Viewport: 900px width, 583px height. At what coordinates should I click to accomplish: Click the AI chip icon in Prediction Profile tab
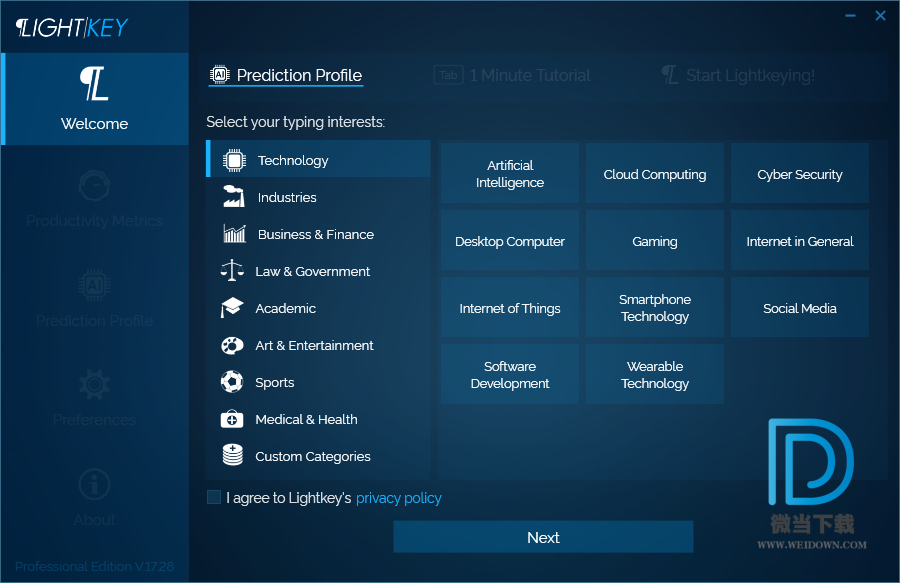click(x=219, y=75)
